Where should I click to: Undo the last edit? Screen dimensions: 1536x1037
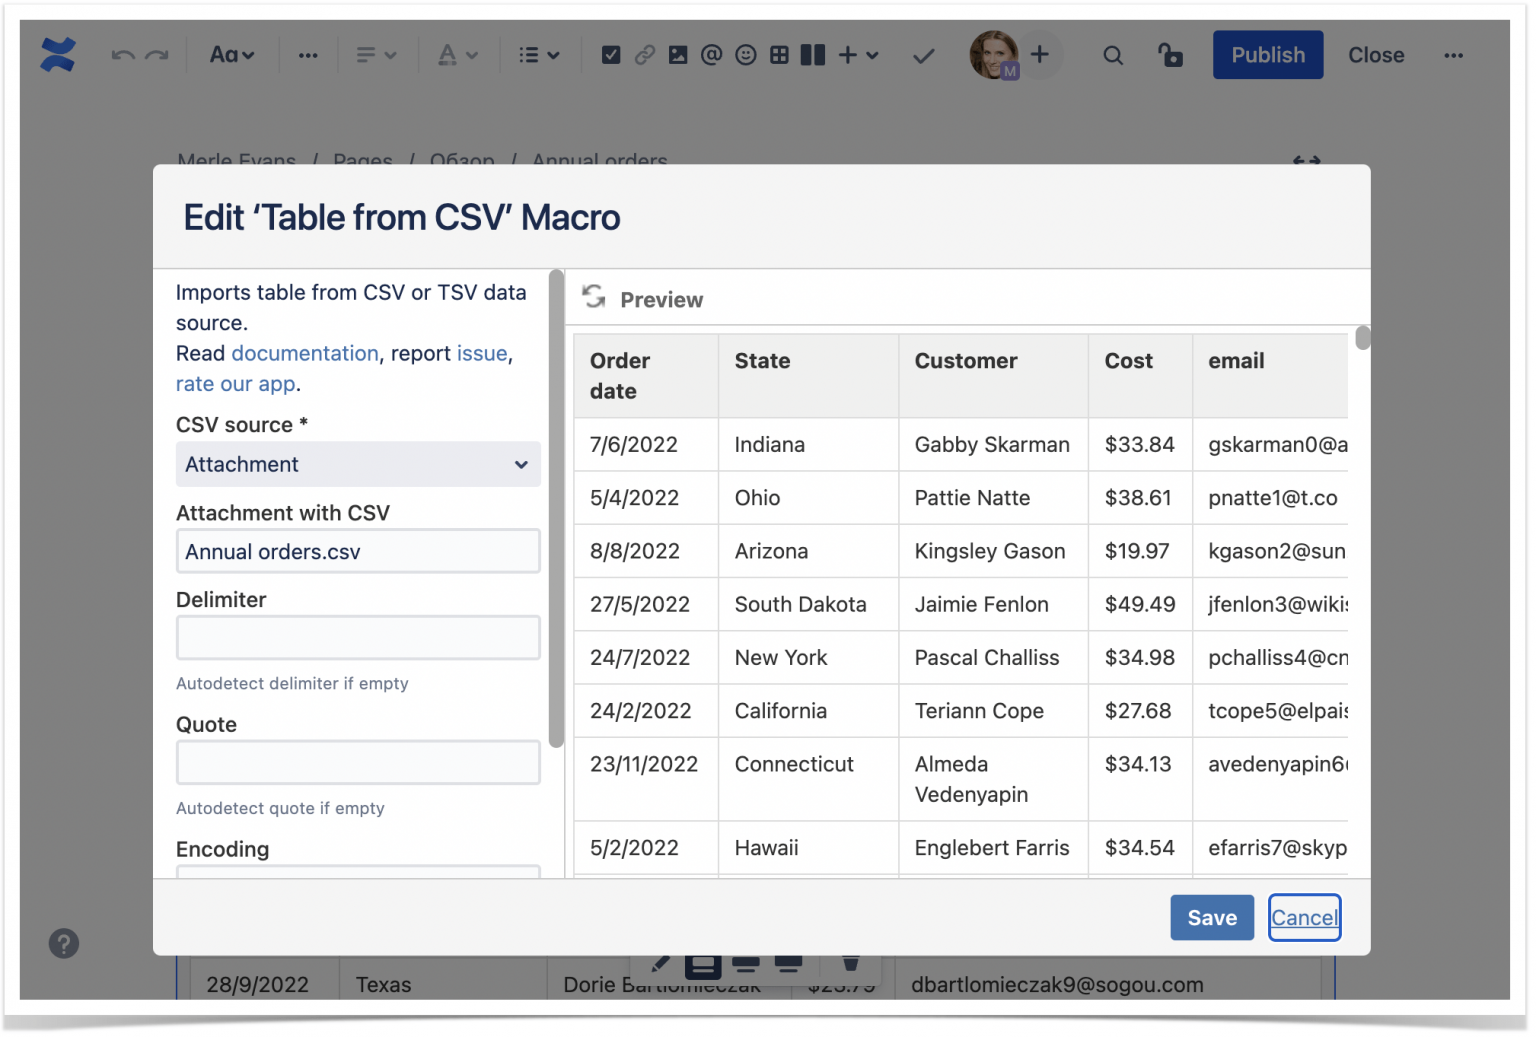click(122, 55)
